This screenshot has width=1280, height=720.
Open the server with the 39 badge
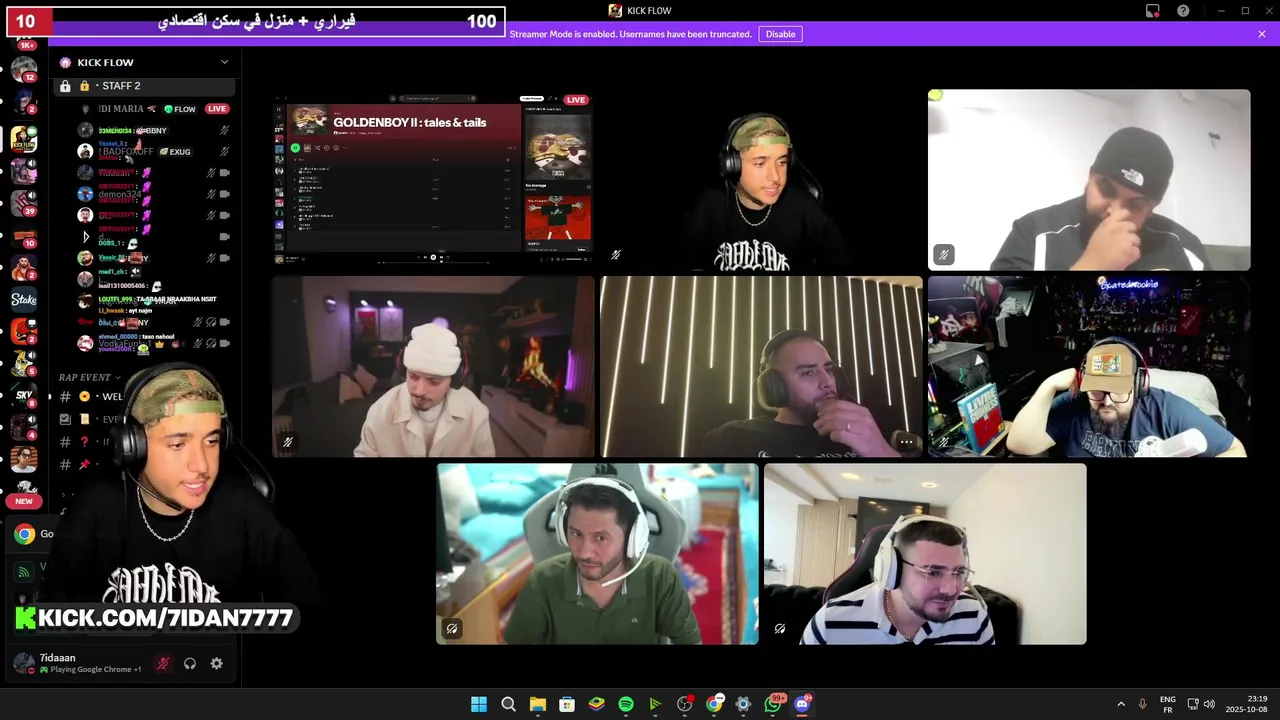coord(24,203)
